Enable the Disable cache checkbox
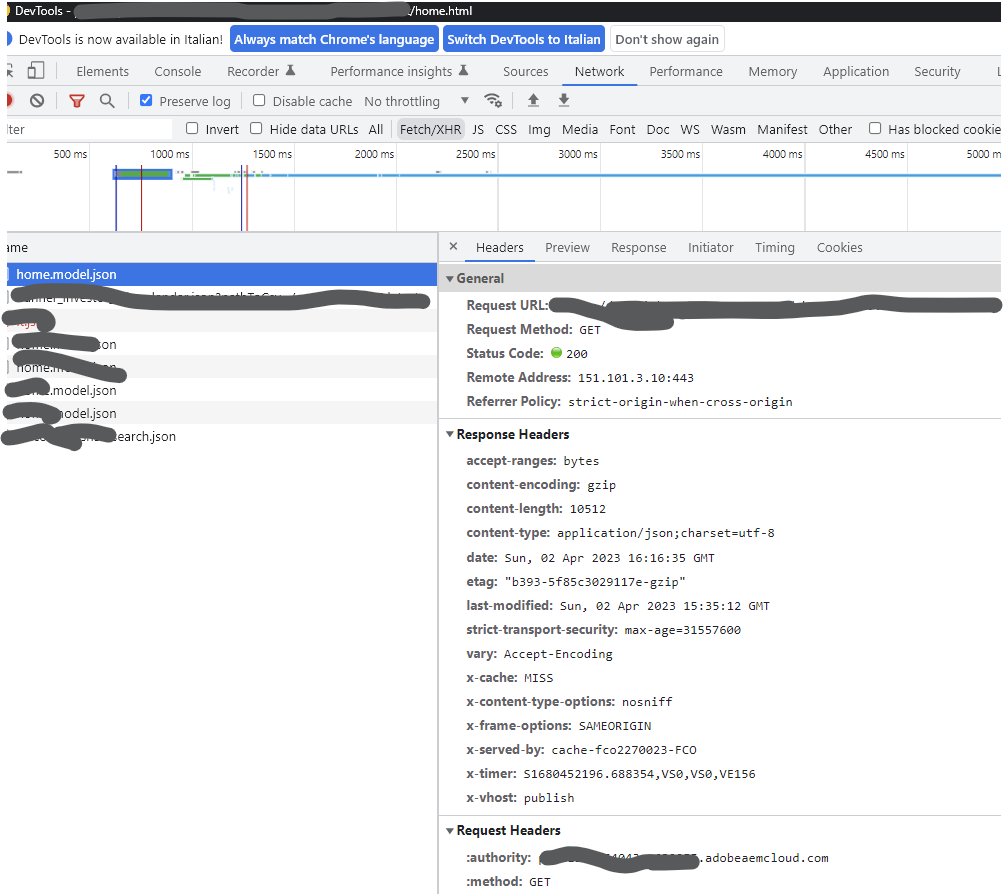1004x894 pixels. pos(258,100)
